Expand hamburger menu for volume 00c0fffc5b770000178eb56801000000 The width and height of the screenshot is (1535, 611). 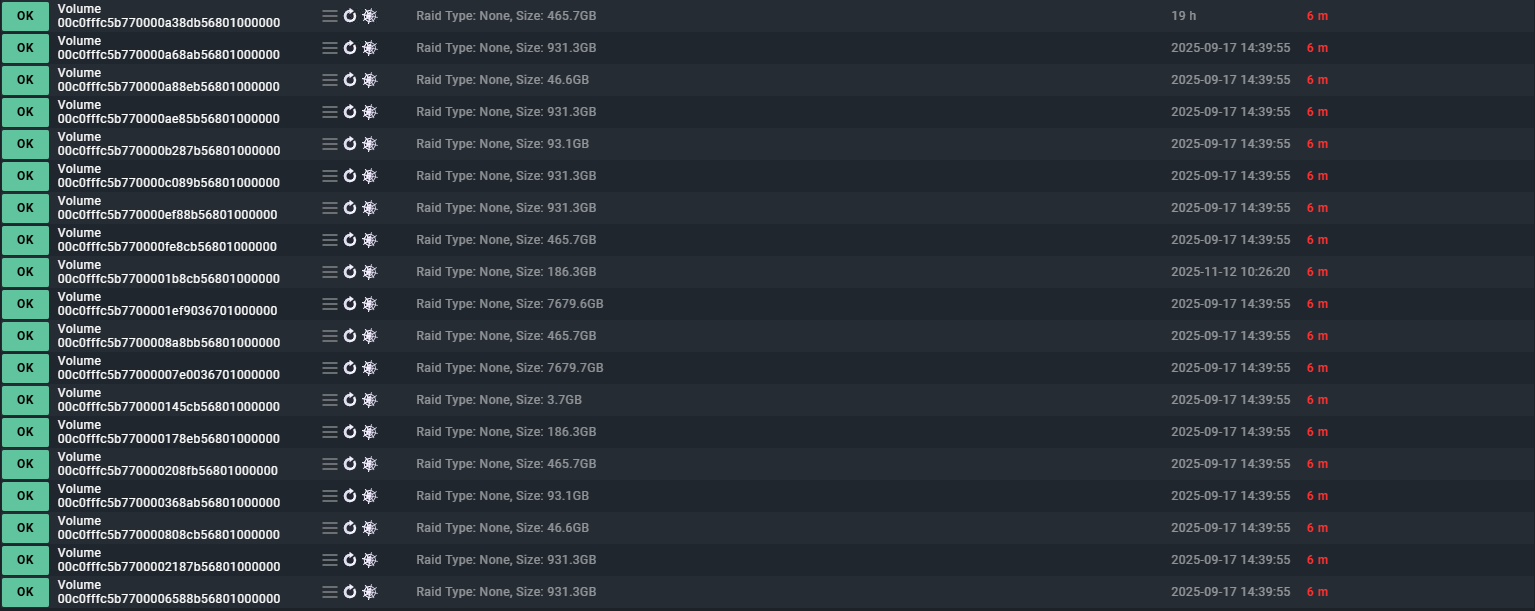[329, 432]
